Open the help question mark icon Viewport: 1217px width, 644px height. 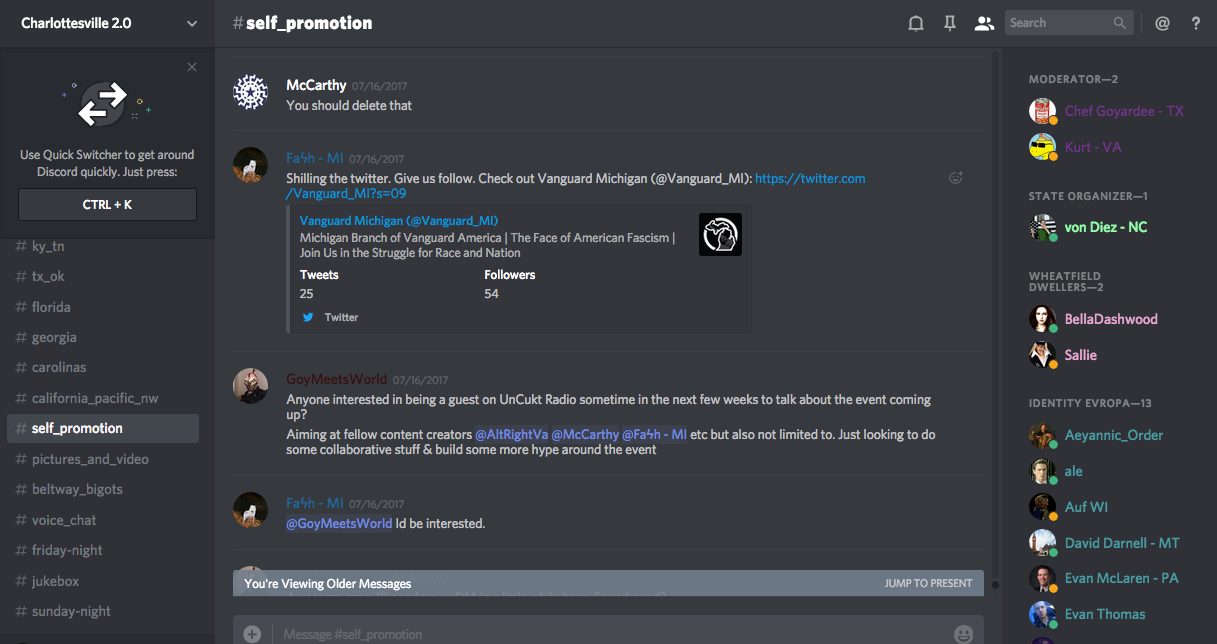coord(1195,23)
